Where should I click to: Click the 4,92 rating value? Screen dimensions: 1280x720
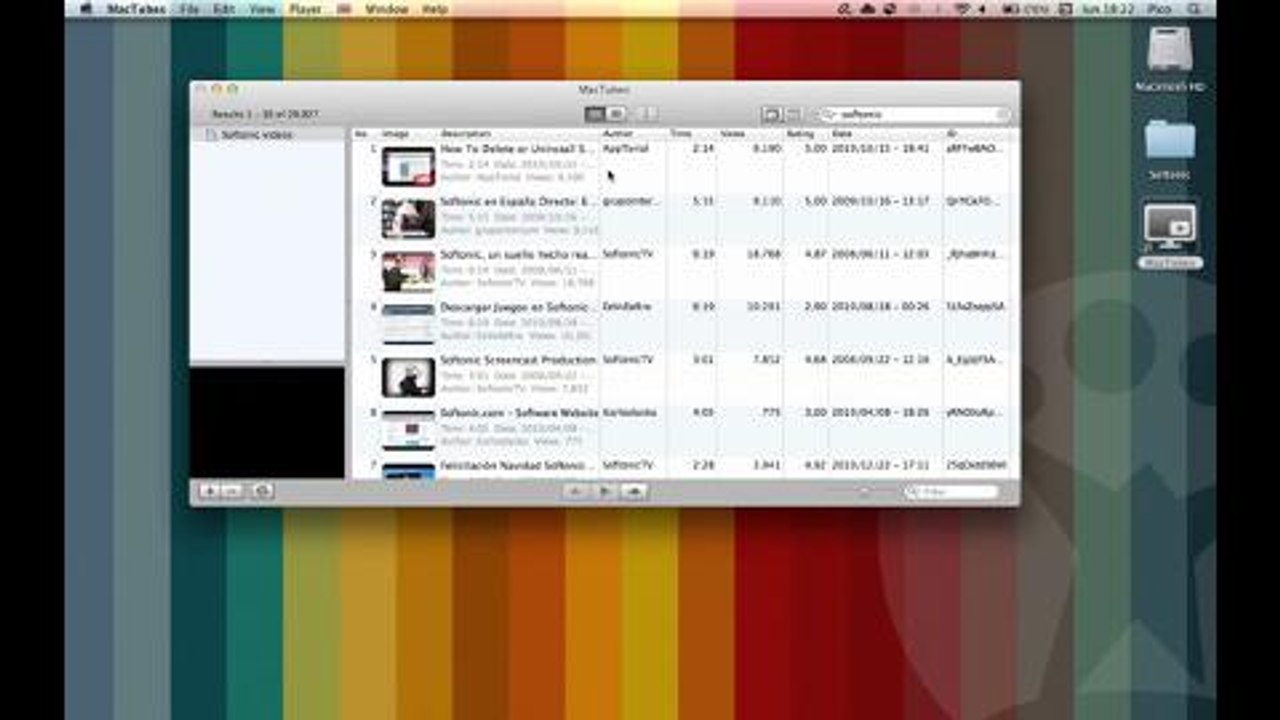[x=816, y=466]
